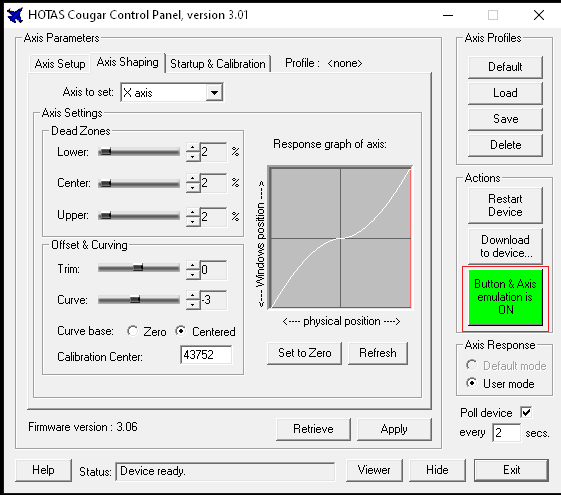The width and height of the screenshot is (561, 495).
Task: Click the Refresh button
Action: [x=378, y=353]
